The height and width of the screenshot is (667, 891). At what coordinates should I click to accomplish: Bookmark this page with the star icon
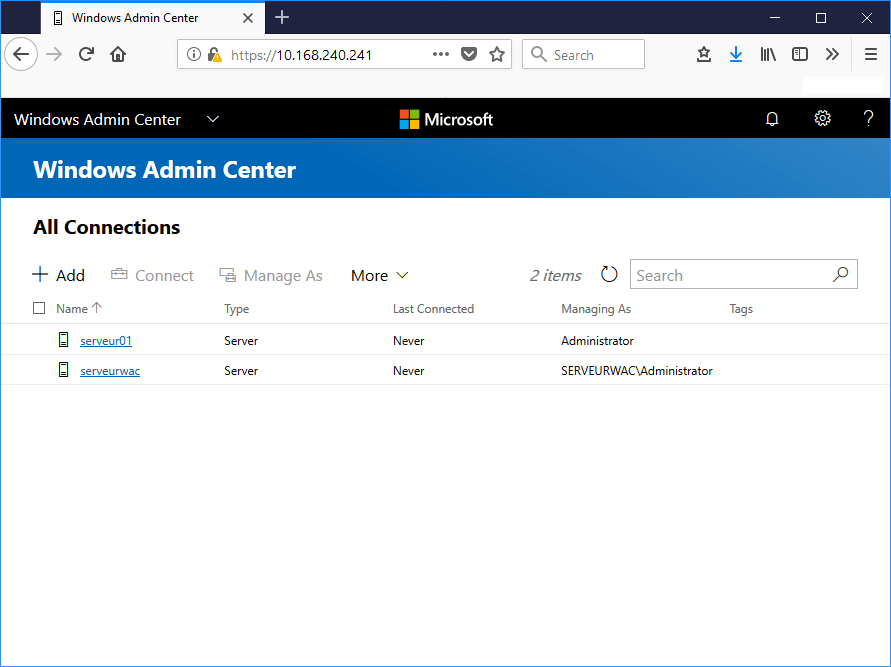(497, 55)
